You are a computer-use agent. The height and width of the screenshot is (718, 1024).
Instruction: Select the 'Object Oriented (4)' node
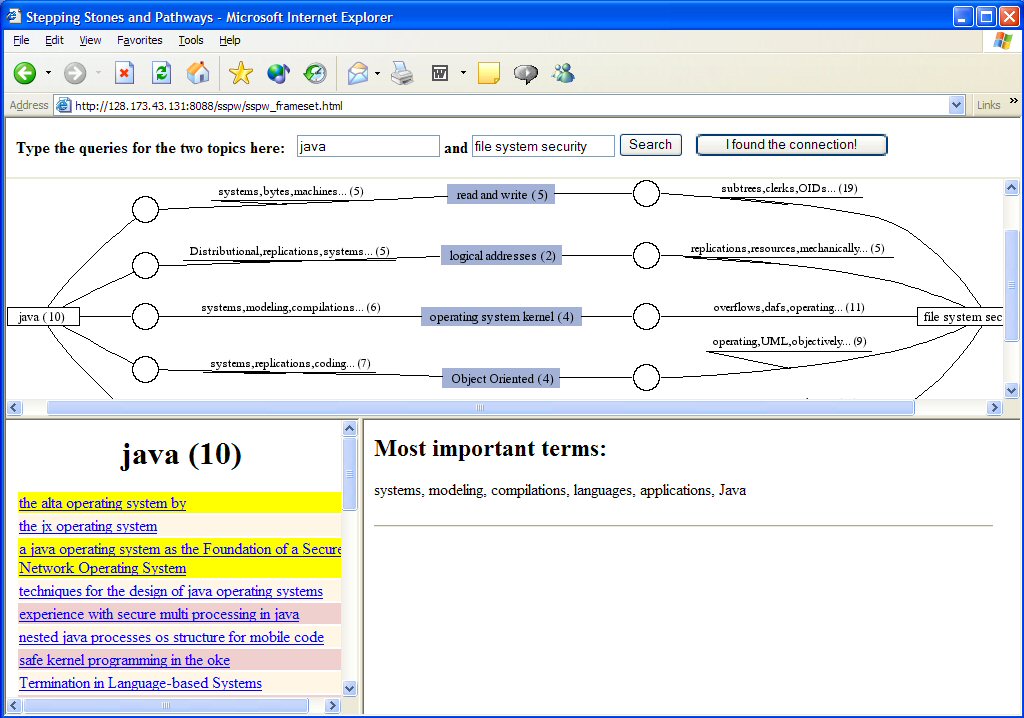pos(501,378)
